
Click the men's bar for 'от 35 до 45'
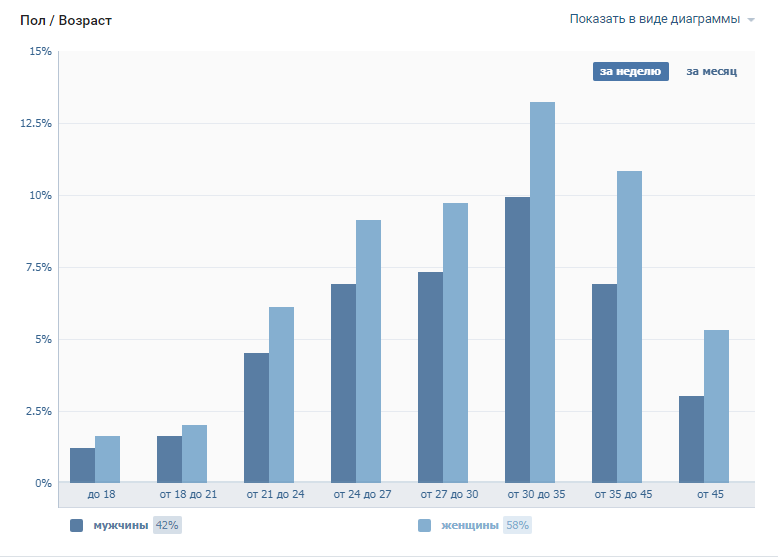604,384
